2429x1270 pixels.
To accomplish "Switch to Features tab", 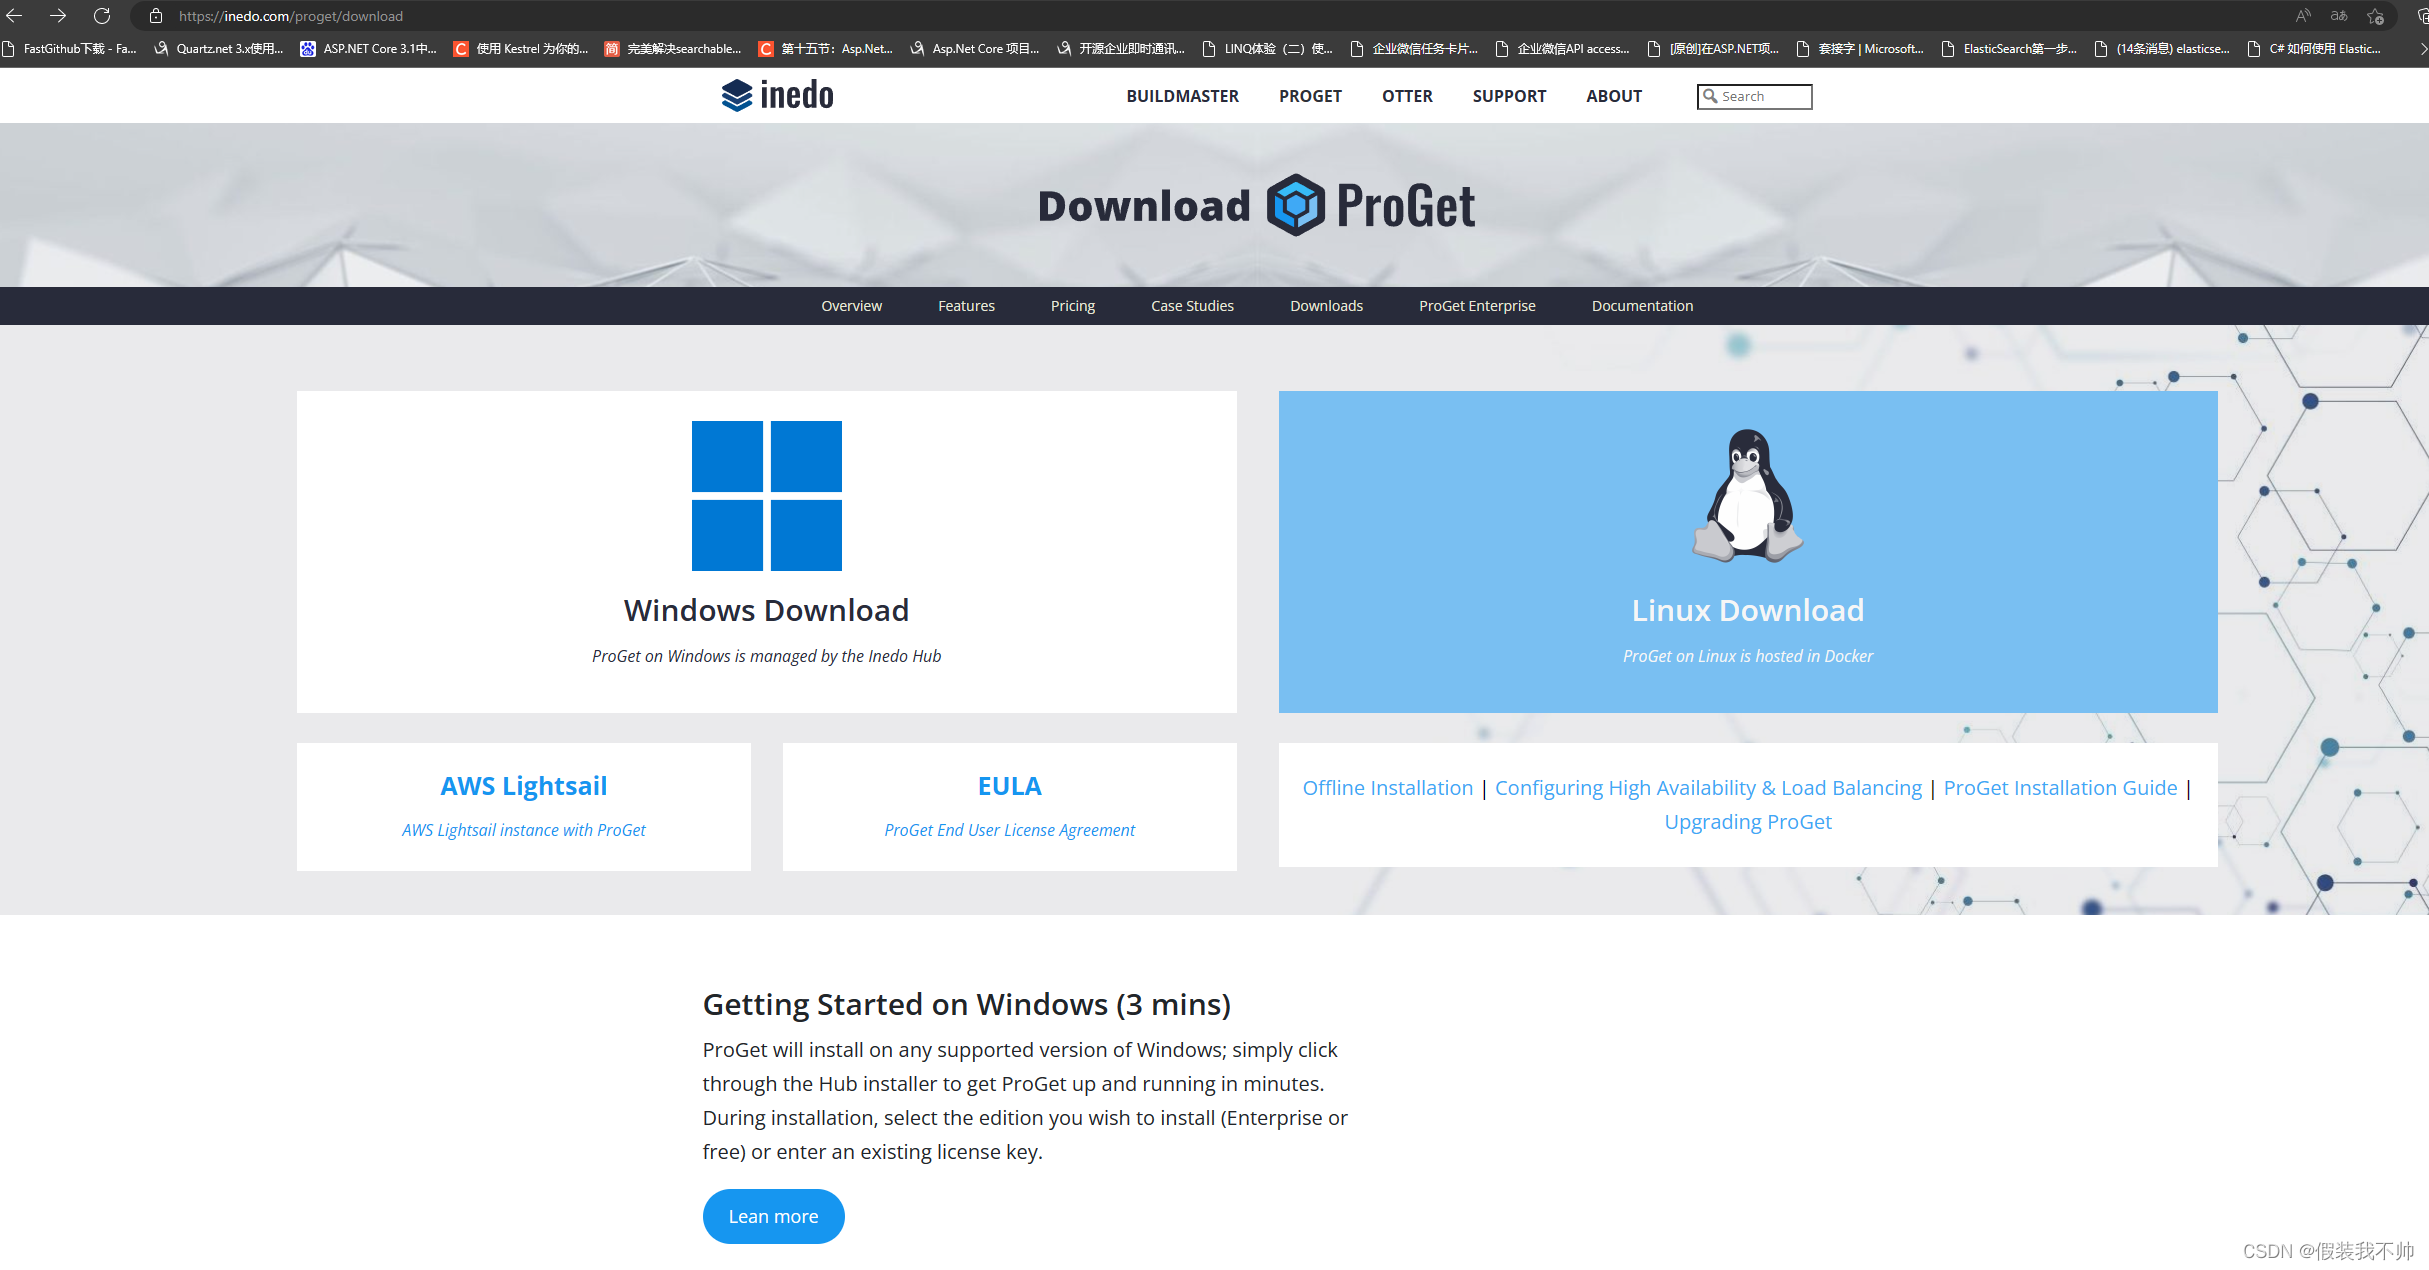I will pos(966,306).
